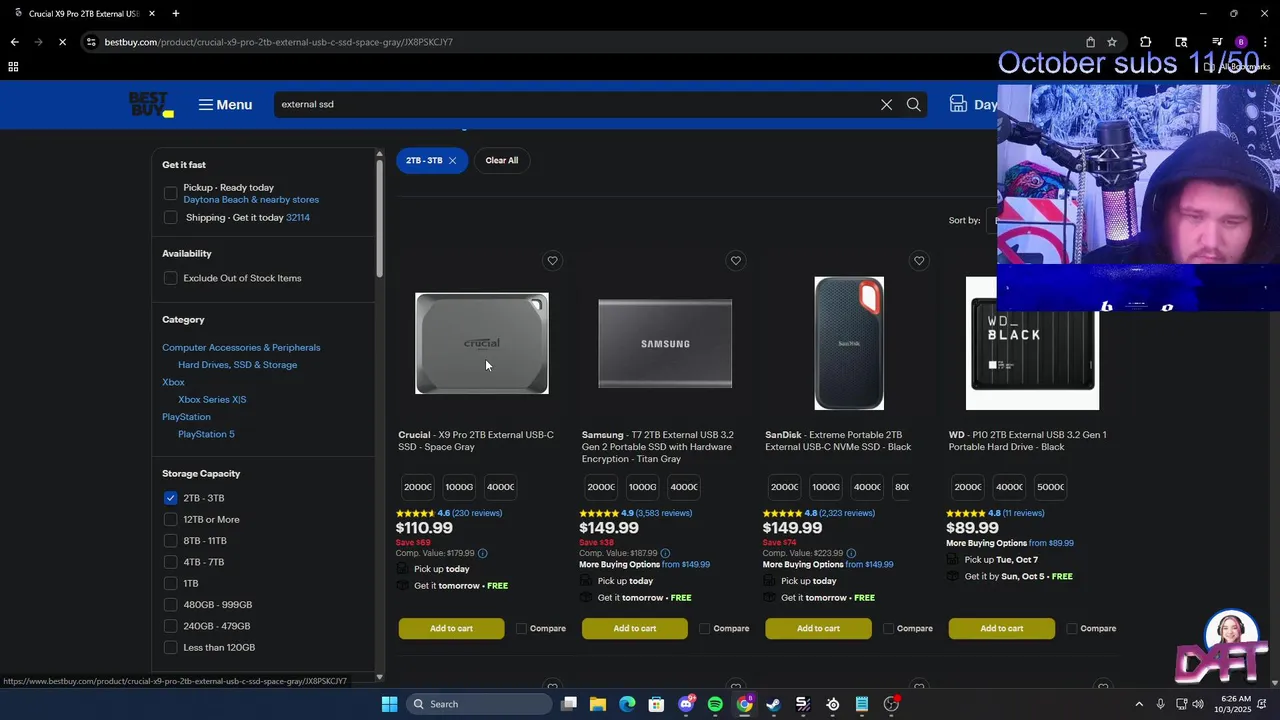The image size is (1280, 720).
Task: Select 5000GB option for WD P10
Action: (1051, 487)
